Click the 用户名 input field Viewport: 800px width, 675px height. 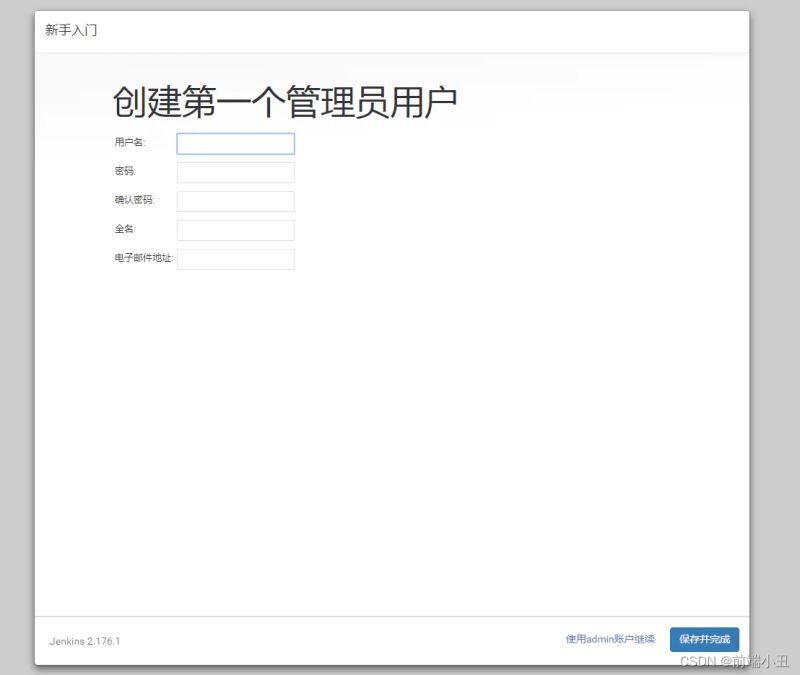click(x=234, y=144)
